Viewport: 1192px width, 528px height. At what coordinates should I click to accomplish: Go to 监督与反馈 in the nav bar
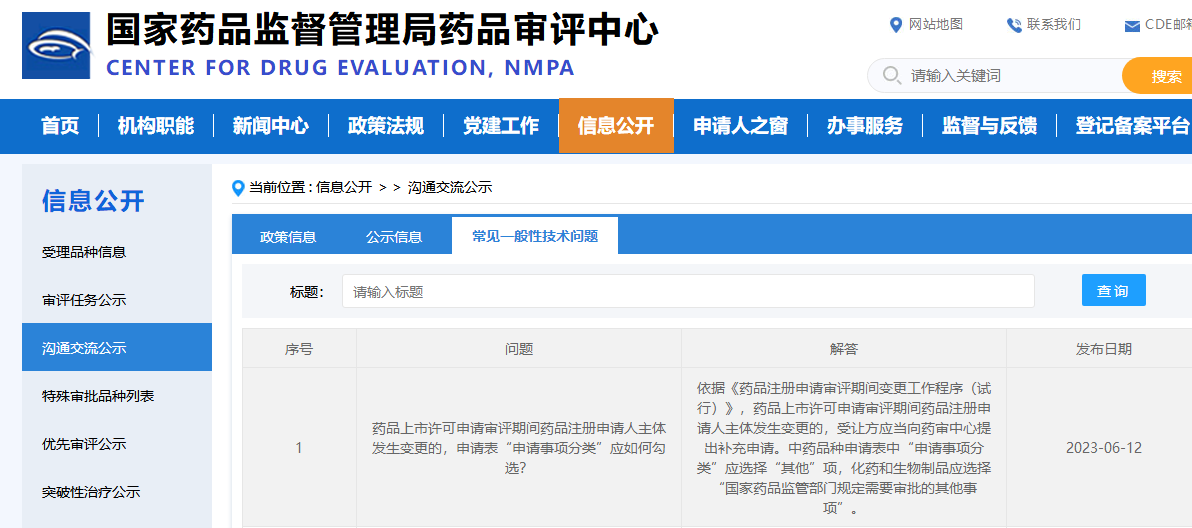click(x=989, y=126)
